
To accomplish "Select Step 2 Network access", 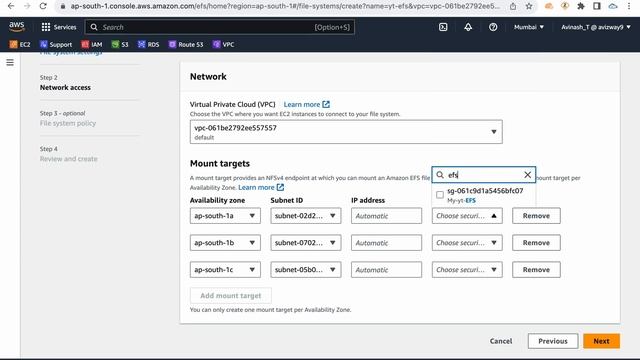I will coord(65,87).
